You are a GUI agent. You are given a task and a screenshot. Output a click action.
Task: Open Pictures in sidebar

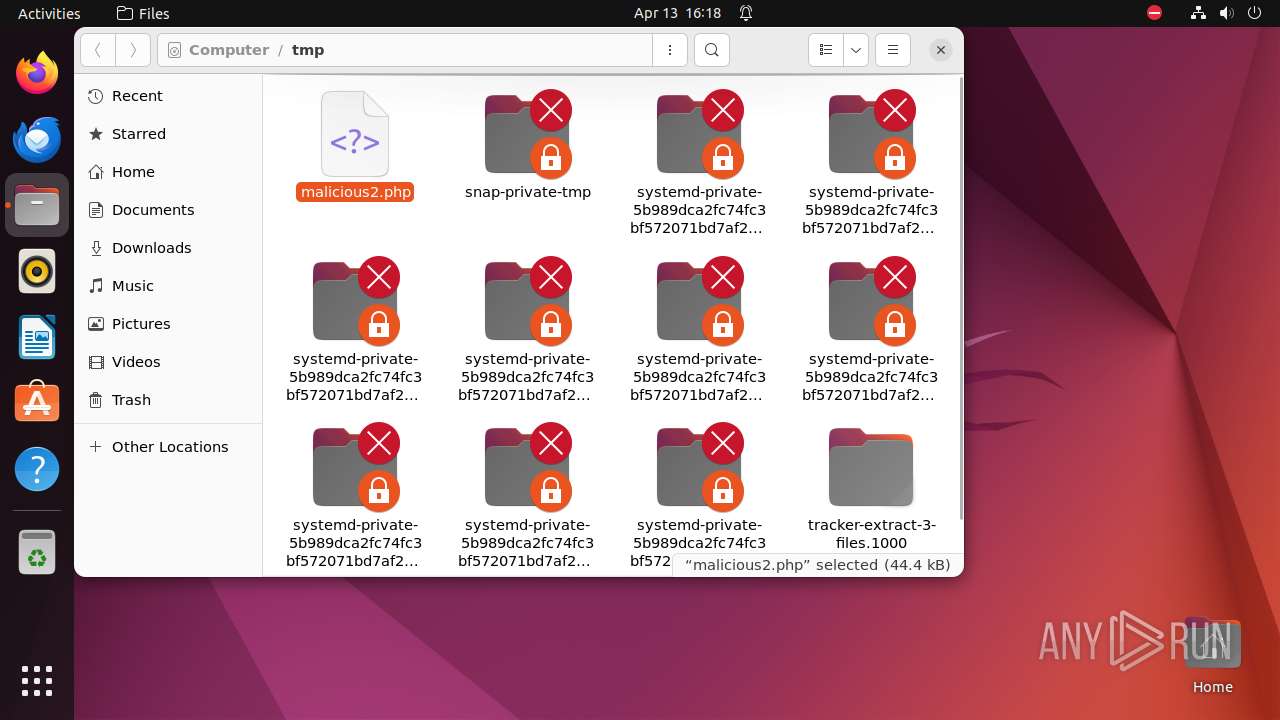(x=168, y=324)
